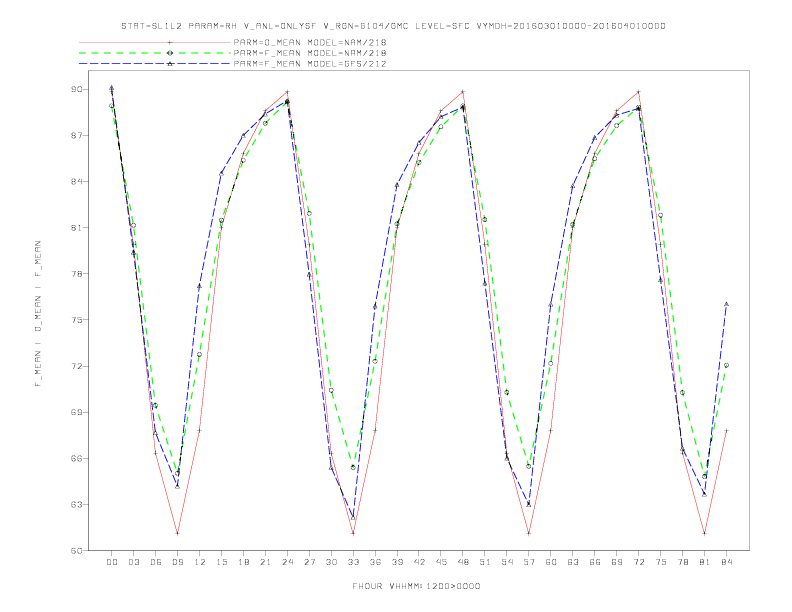This screenshot has width=792, height=612.
Task: Click x-axis forecast hour label 39
Action: [x=397, y=562]
